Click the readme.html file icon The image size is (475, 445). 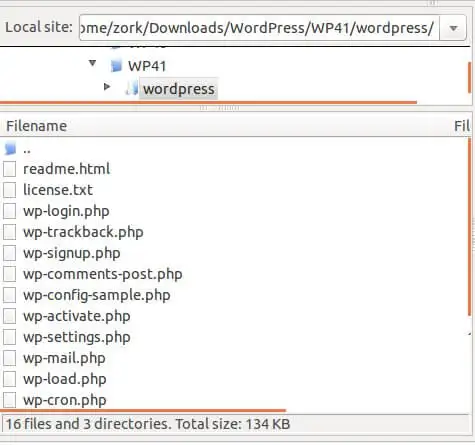tap(9, 169)
